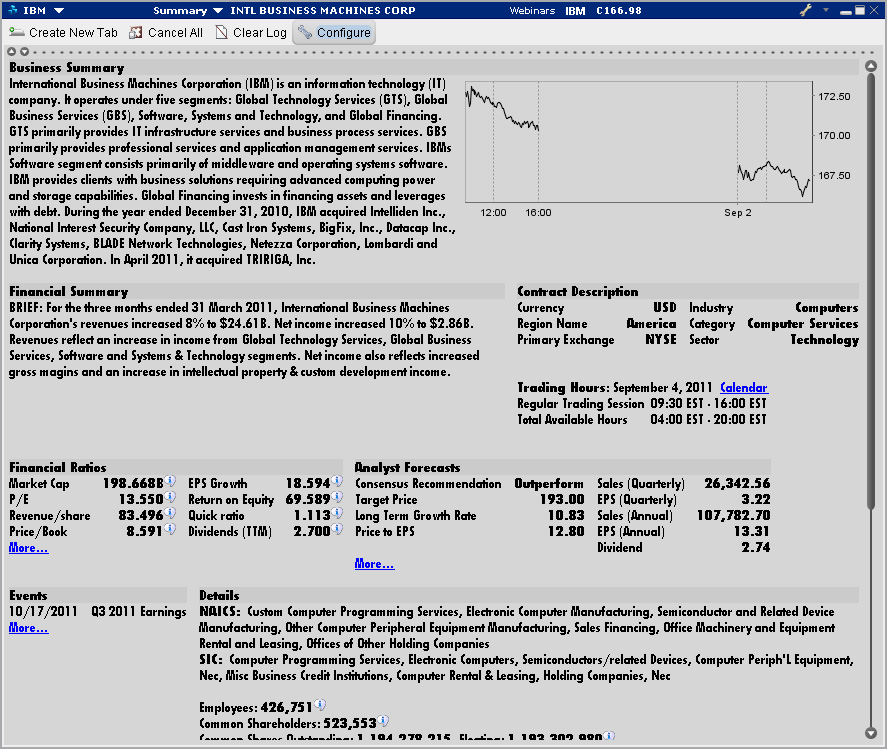The width and height of the screenshot is (887, 749).
Task: Click the Currency value USD
Action: coord(665,308)
